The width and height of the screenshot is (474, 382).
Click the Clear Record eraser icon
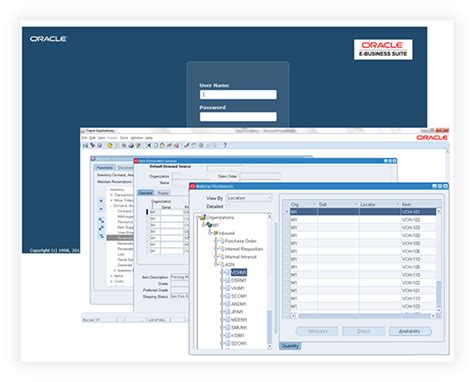point(169,145)
